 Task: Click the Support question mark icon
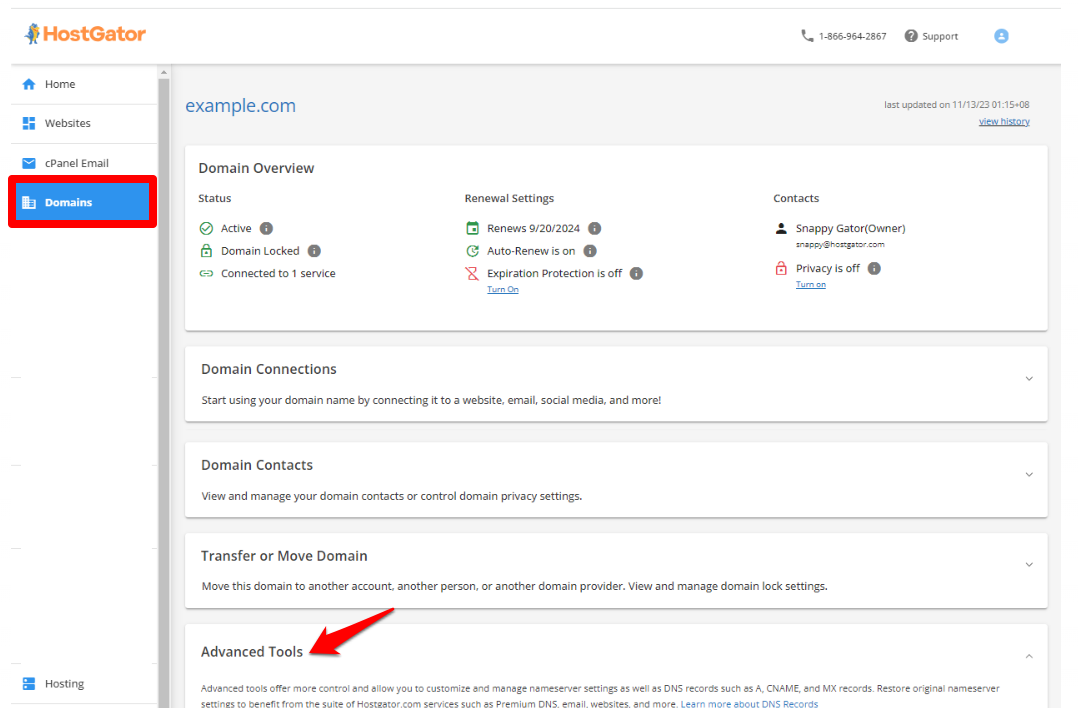click(911, 36)
